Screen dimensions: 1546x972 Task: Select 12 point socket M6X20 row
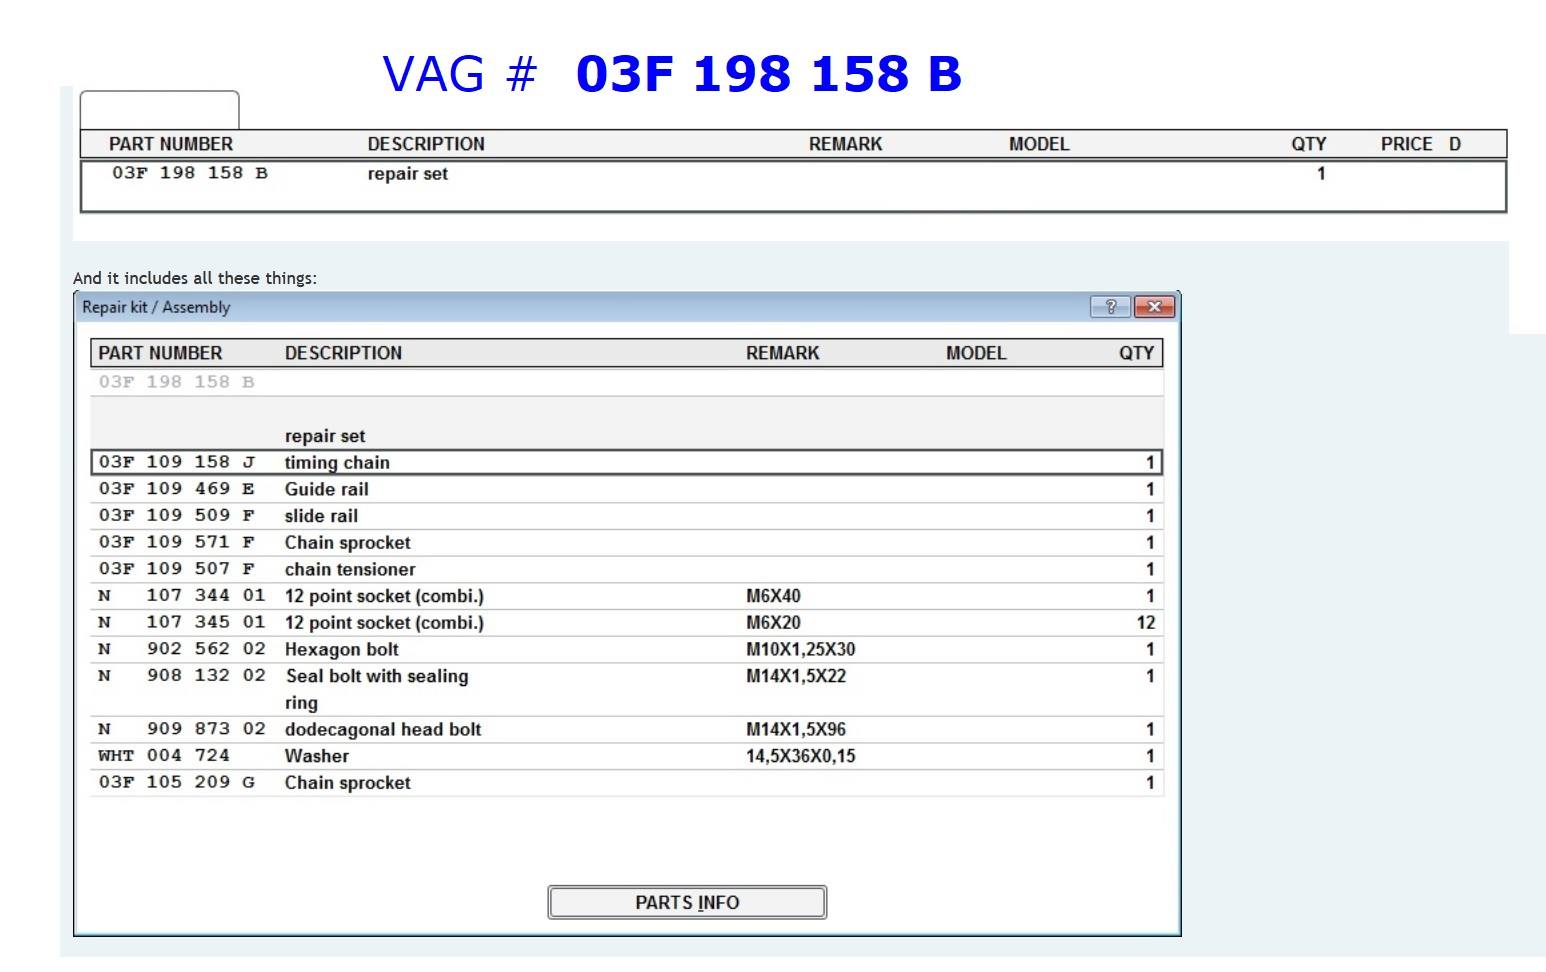tap(626, 622)
